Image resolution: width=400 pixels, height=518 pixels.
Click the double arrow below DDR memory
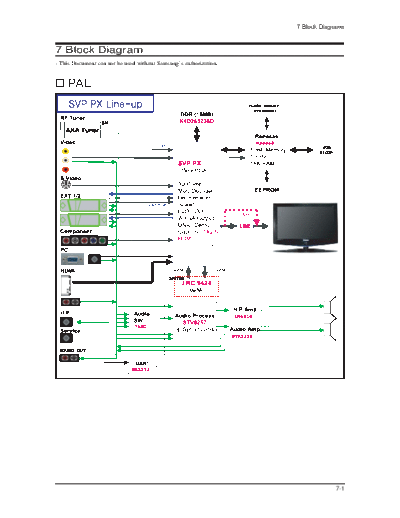click(x=197, y=134)
